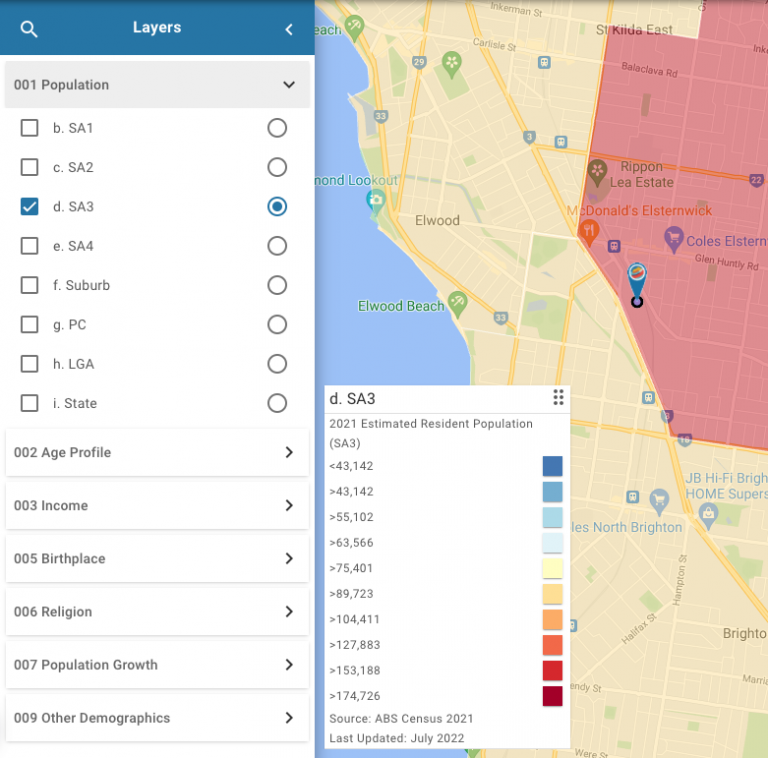Click the Coles Elsternwick shopping cart marker
Screen dimensions: 768x758
(x=673, y=239)
